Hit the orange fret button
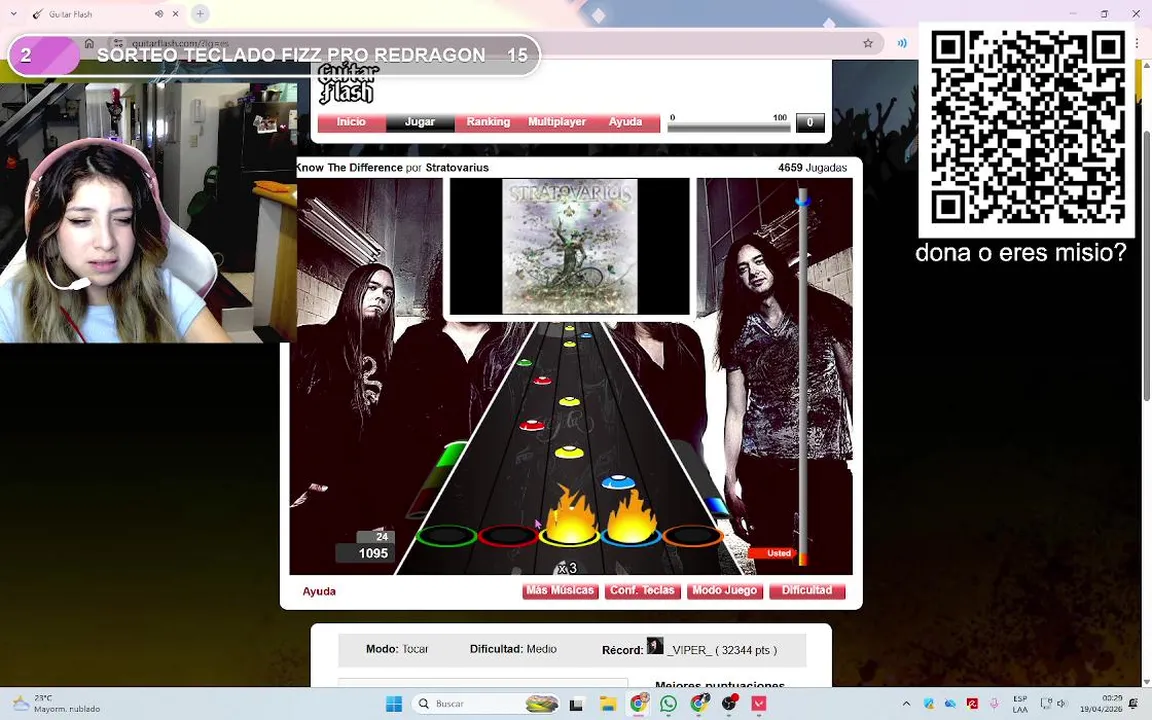 click(692, 536)
